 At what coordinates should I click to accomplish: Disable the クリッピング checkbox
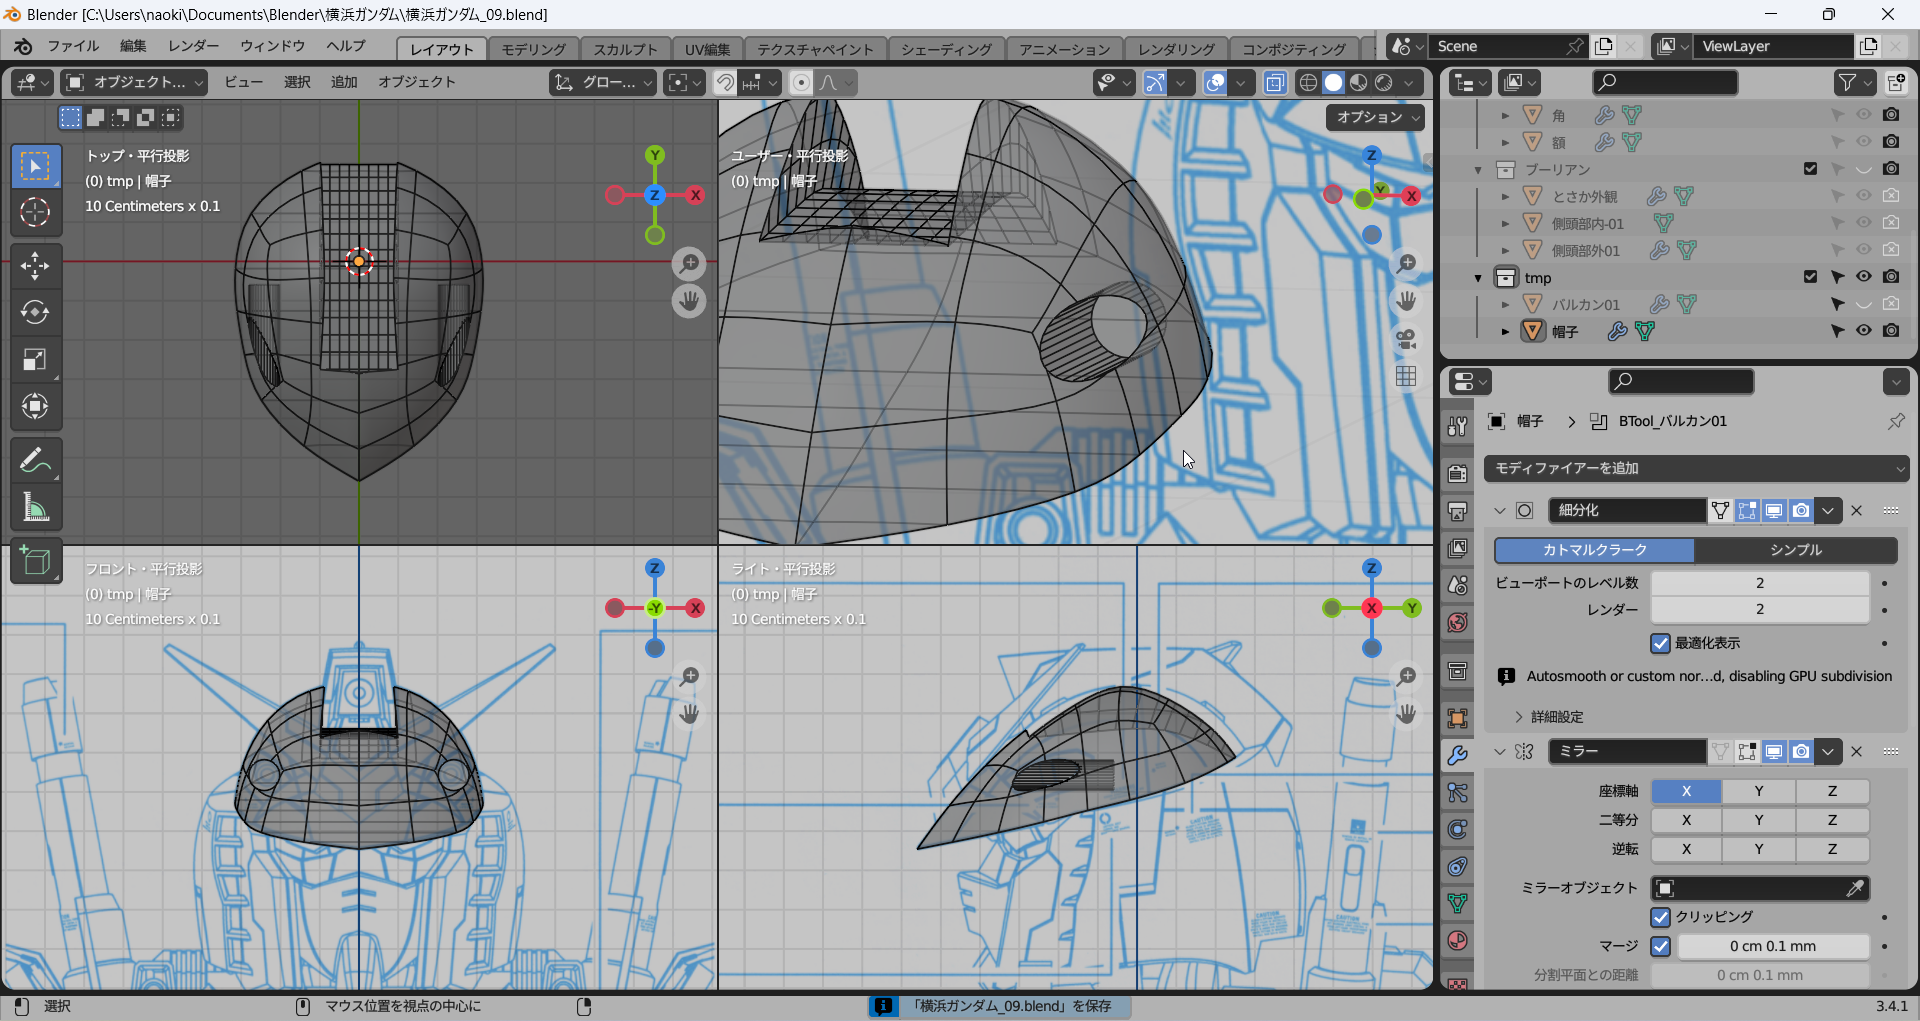1660,917
